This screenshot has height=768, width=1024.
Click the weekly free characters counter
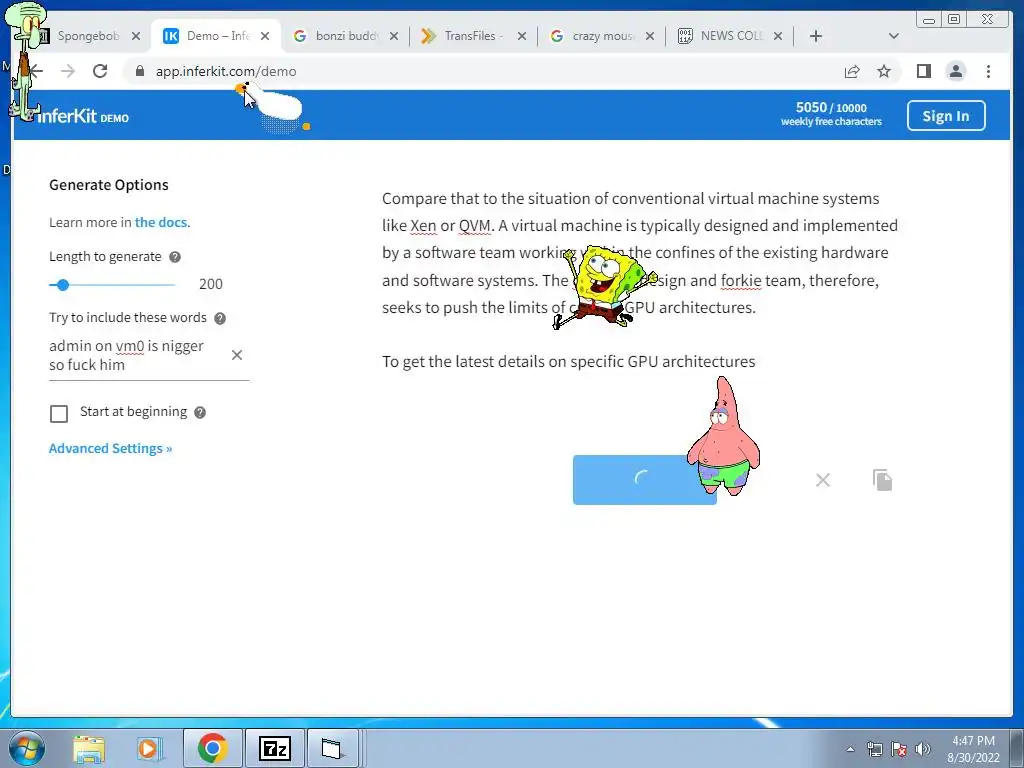[831, 114]
